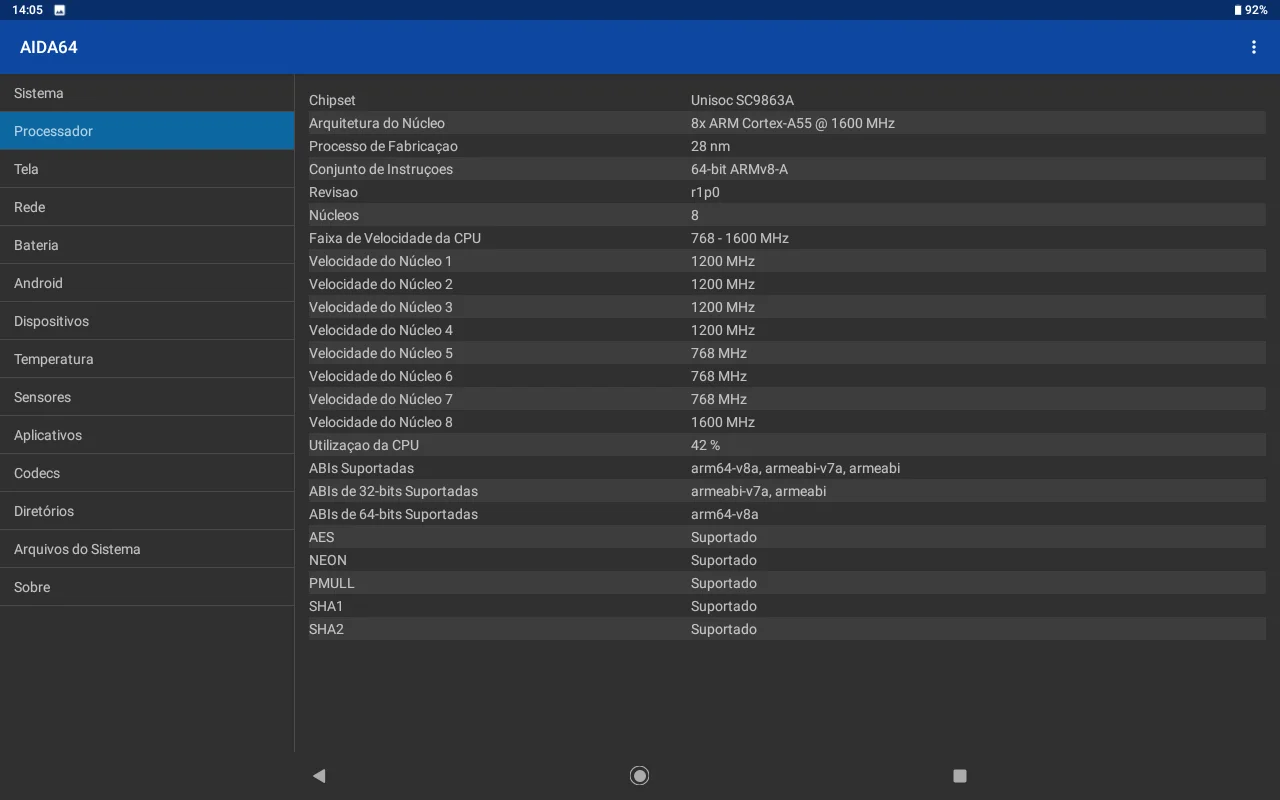Select the Suportado value for SHA2
Screen dimensions: 1280x800
pos(724,629)
